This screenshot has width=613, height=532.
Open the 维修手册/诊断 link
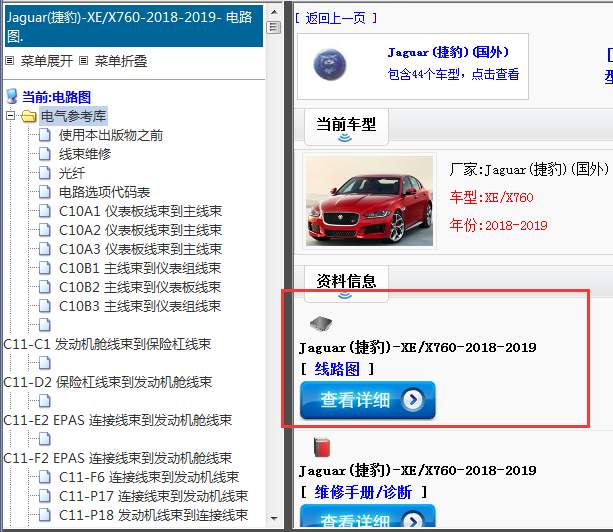363,492
